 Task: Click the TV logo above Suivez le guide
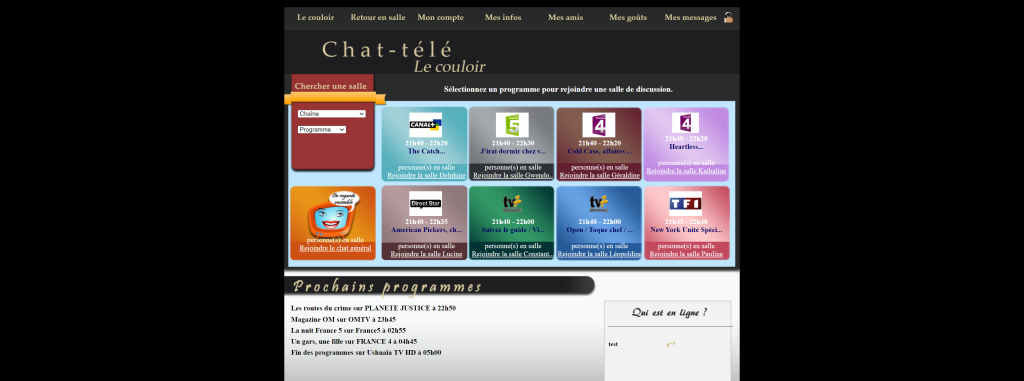pos(512,203)
